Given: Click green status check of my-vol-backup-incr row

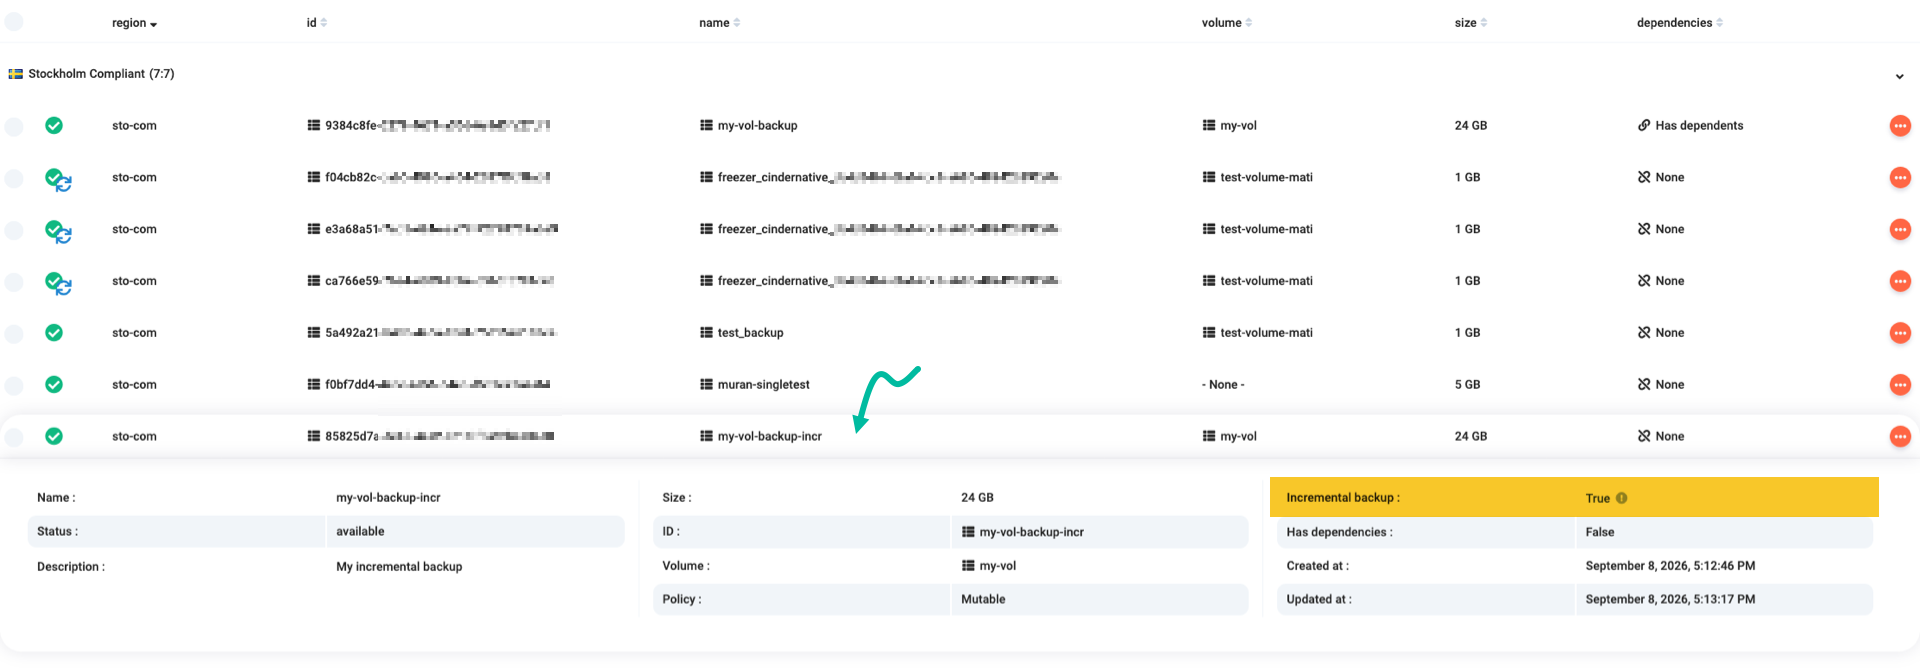Looking at the screenshot, I should tap(54, 436).
